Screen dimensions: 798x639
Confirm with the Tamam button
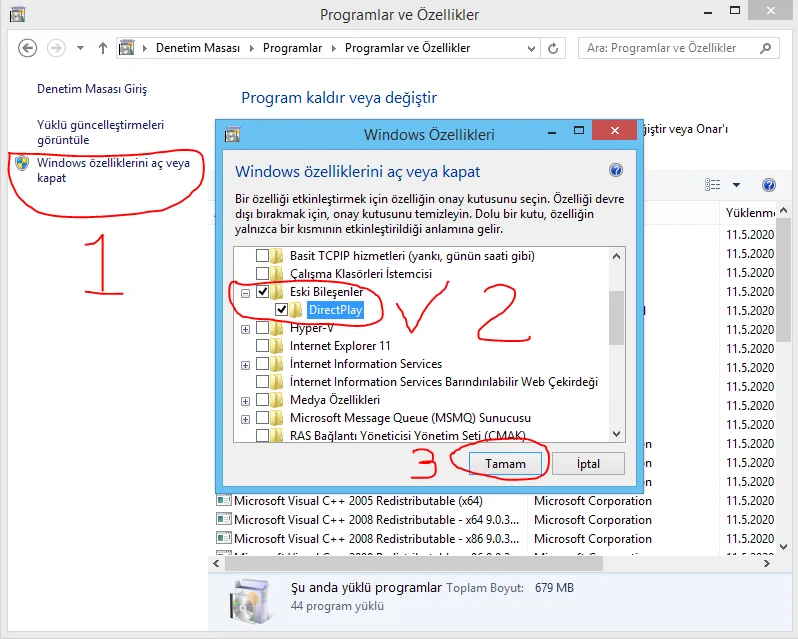click(x=505, y=464)
